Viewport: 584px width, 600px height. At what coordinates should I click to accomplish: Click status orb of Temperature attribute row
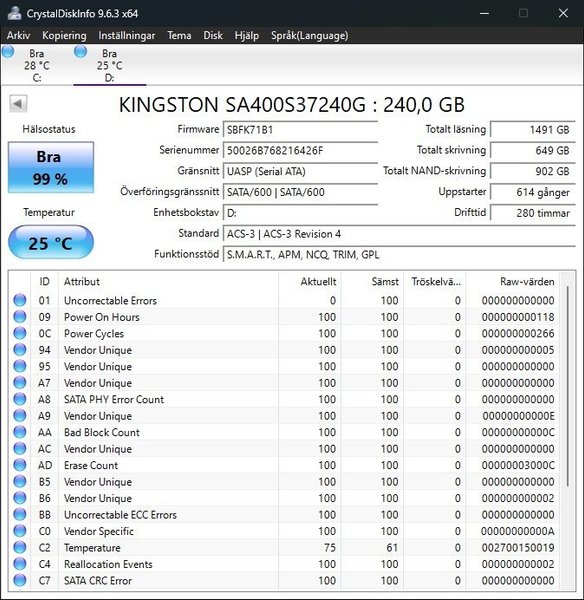(x=20, y=548)
